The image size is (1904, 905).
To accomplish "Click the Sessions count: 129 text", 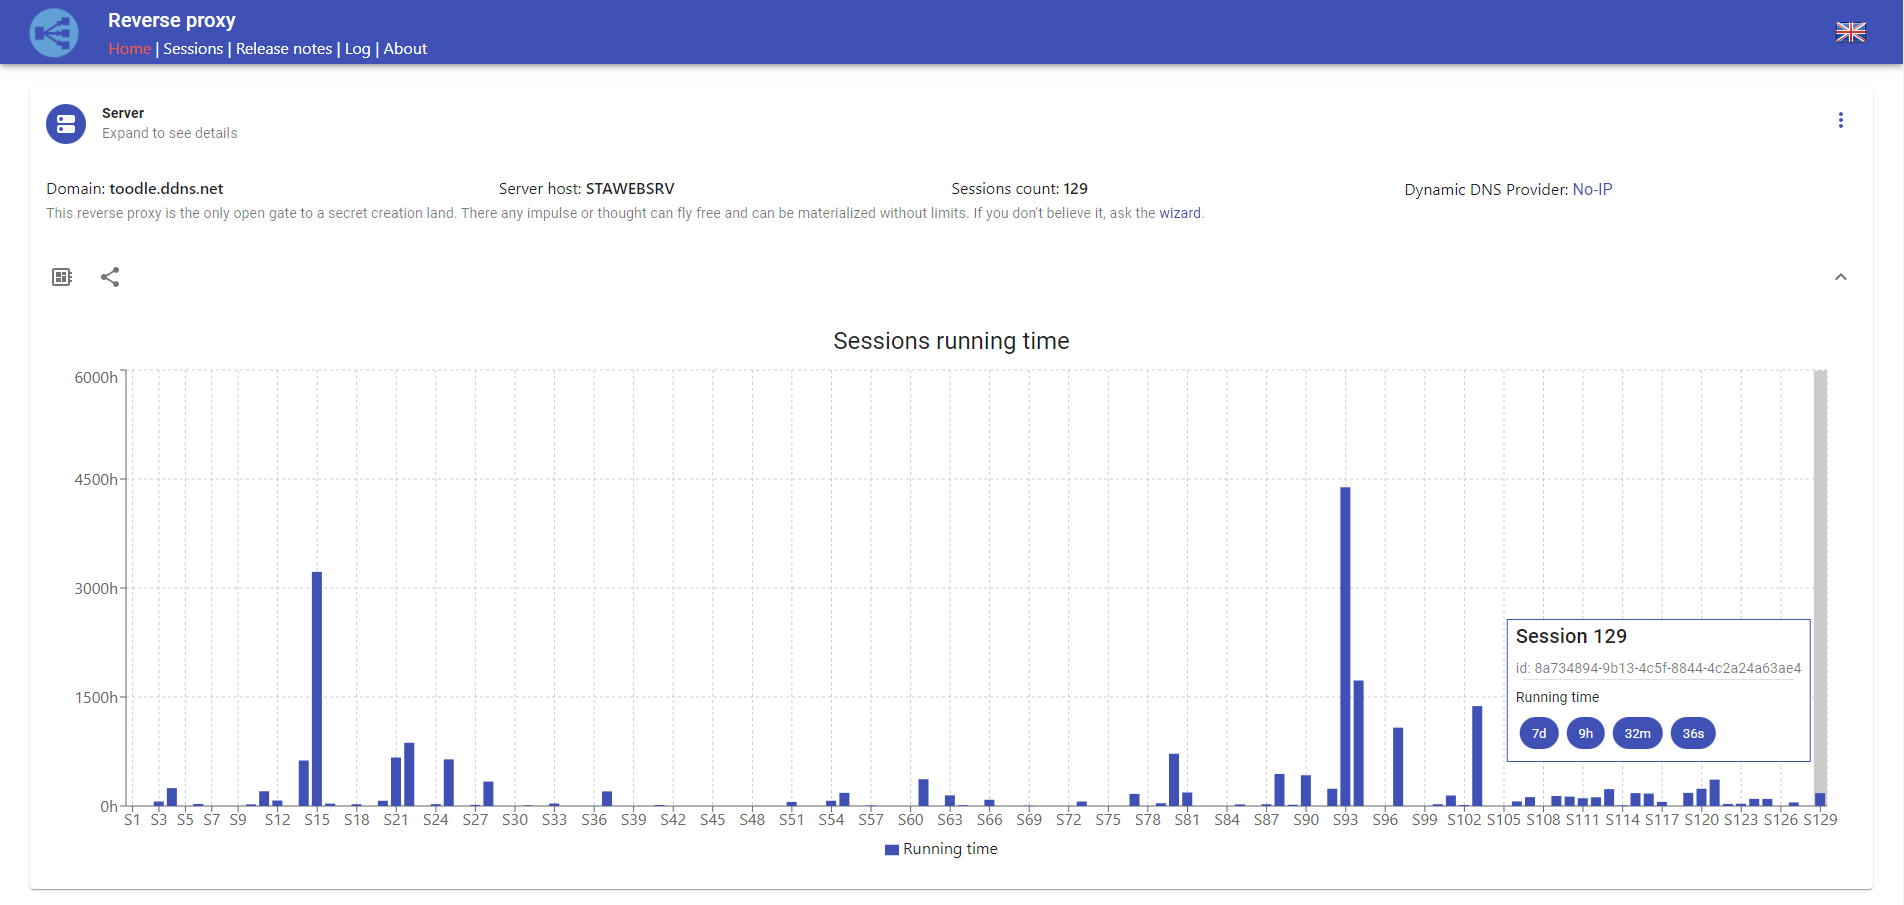I will (1019, 188).
